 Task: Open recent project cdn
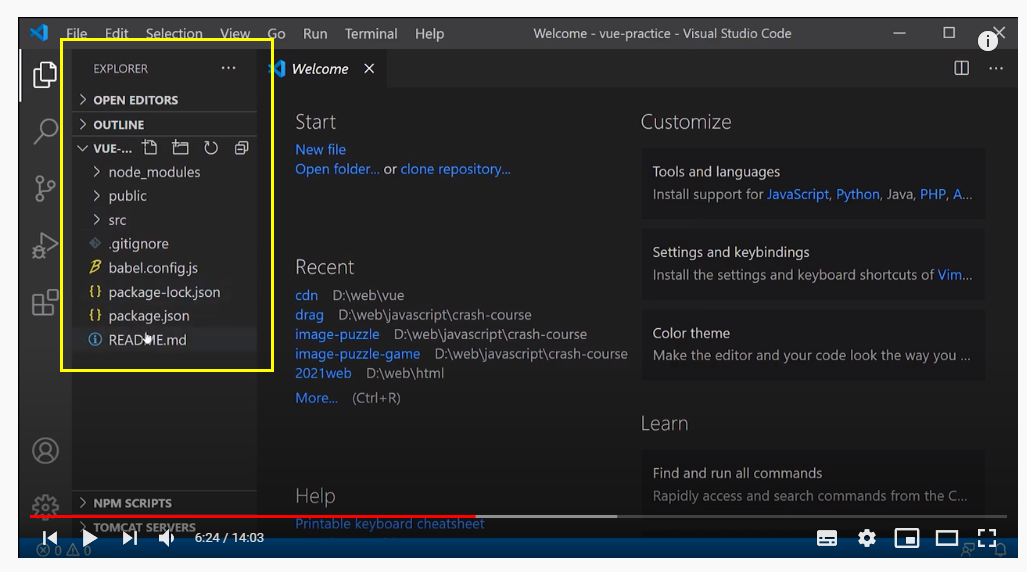(307, 296)
